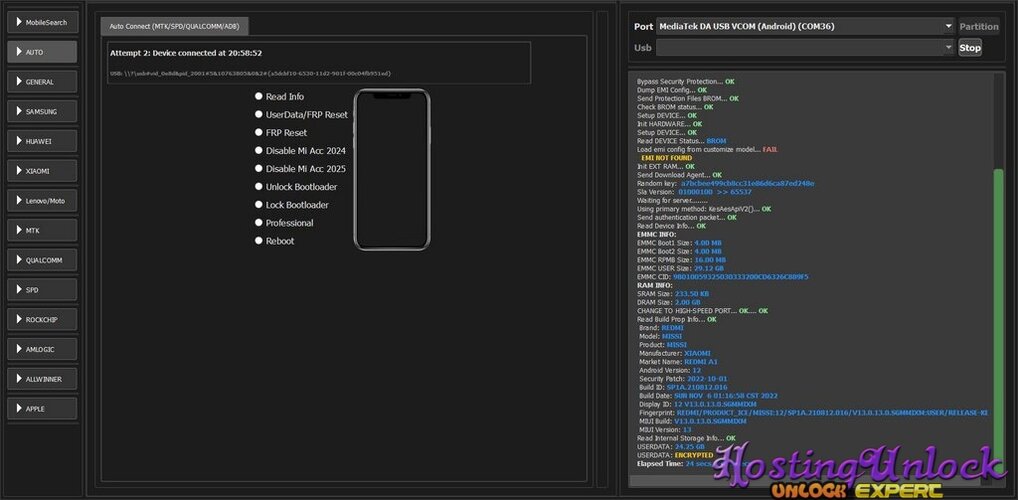Open the MobileSearch sidebar section

42,22
